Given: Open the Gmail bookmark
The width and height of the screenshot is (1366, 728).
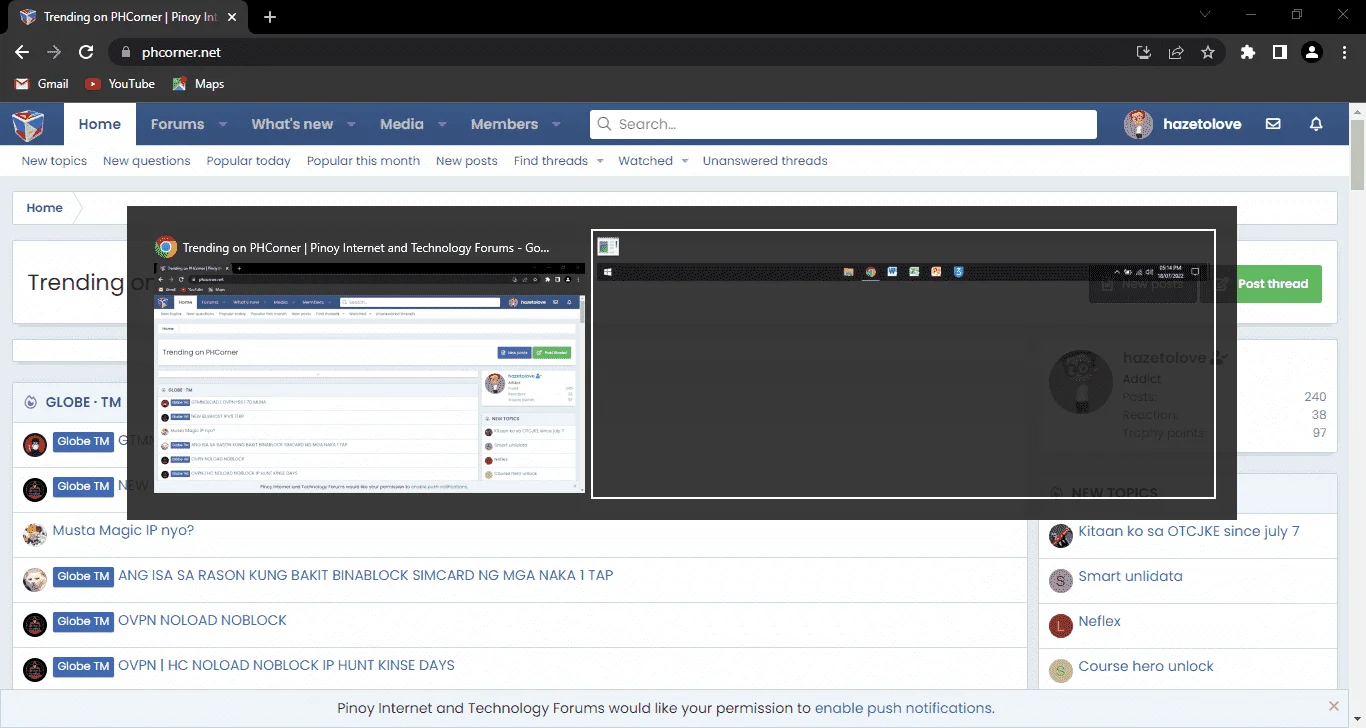Looking at the screenshot, I should 42,84.
